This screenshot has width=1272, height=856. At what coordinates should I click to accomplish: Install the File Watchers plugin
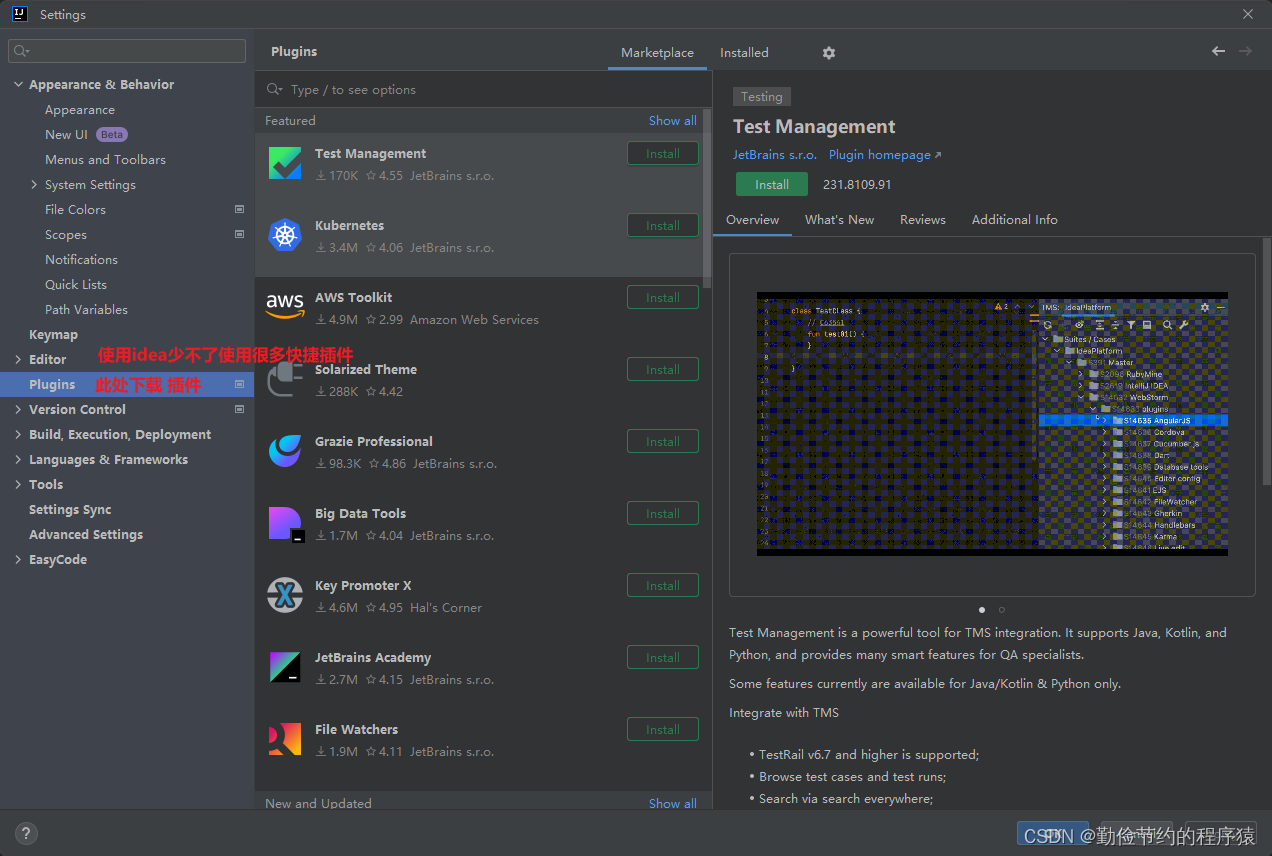(x=662, y=730)
